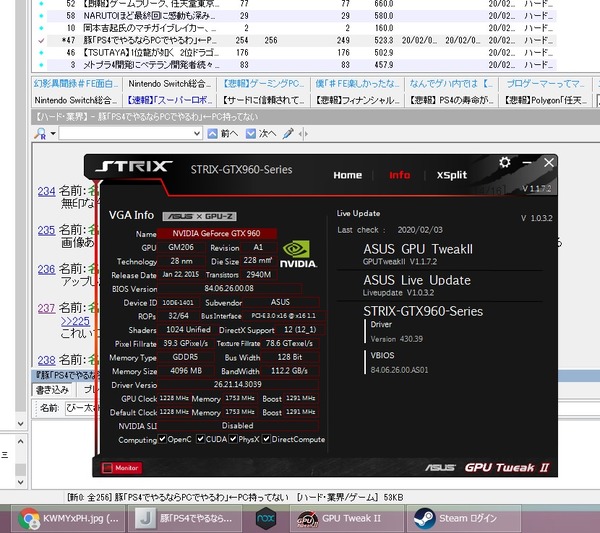Click the ASUS x GPU-Z badge

[199, 217]
